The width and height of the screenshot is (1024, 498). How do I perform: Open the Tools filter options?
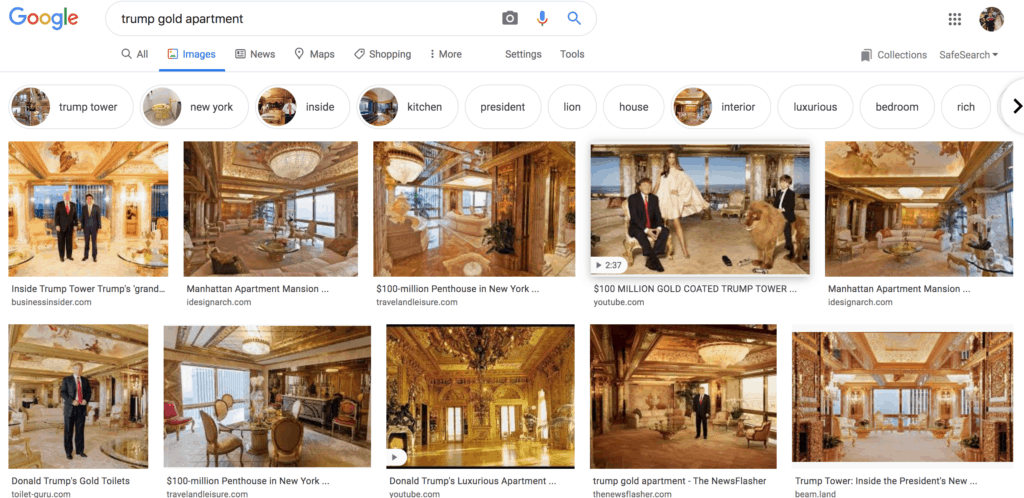point(572,54)
